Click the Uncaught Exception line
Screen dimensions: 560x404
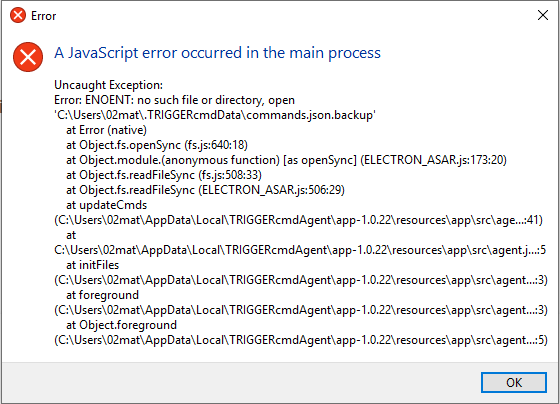pos(108,85)
